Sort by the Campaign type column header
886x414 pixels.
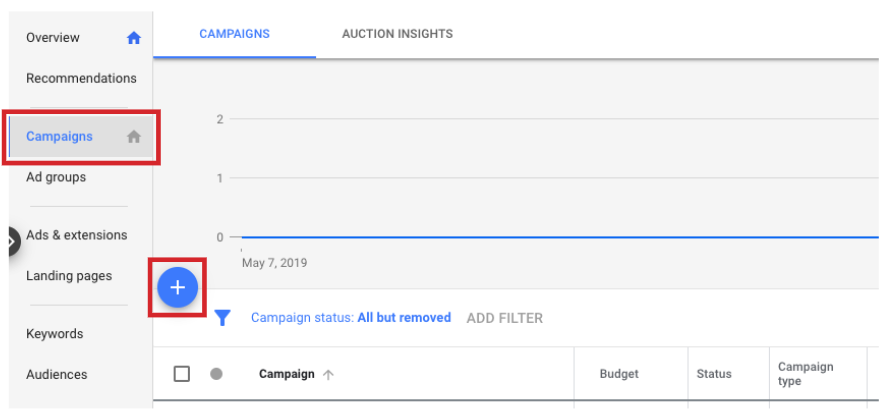click(x=805, y=374)
